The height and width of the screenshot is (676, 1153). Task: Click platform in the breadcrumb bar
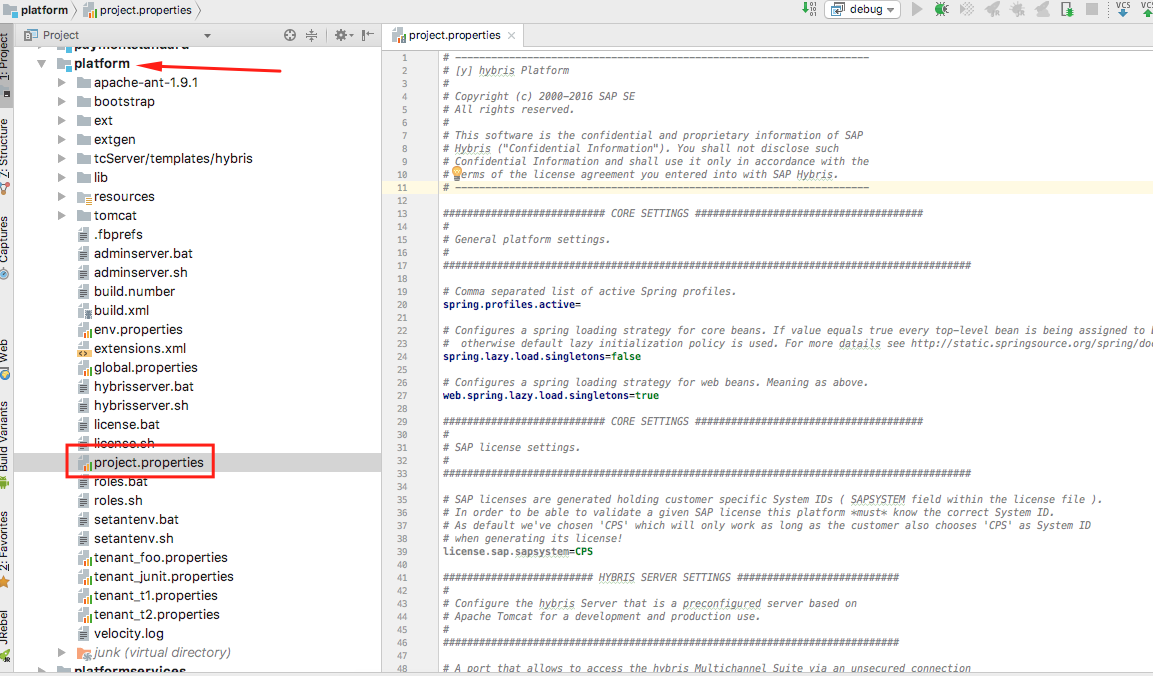(36, 10)
